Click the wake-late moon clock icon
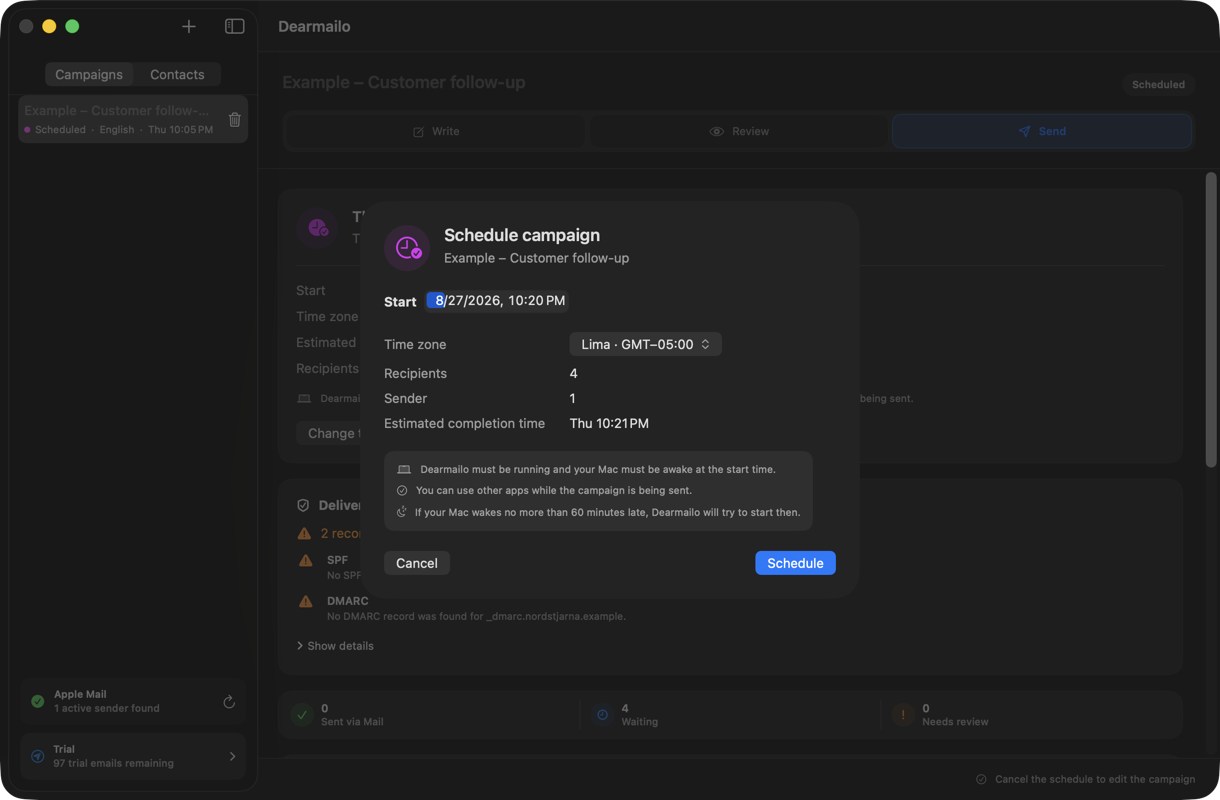 click(402, 512)
